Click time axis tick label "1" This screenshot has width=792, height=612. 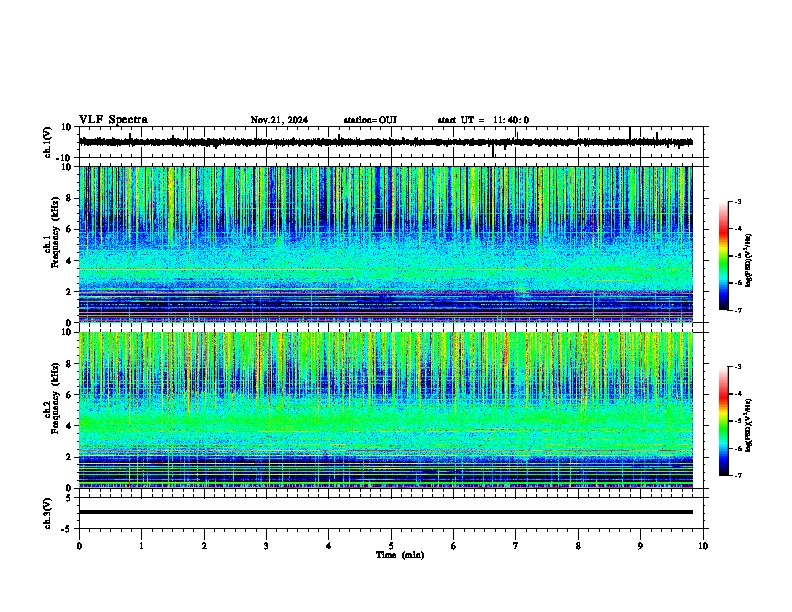[142, 546]
